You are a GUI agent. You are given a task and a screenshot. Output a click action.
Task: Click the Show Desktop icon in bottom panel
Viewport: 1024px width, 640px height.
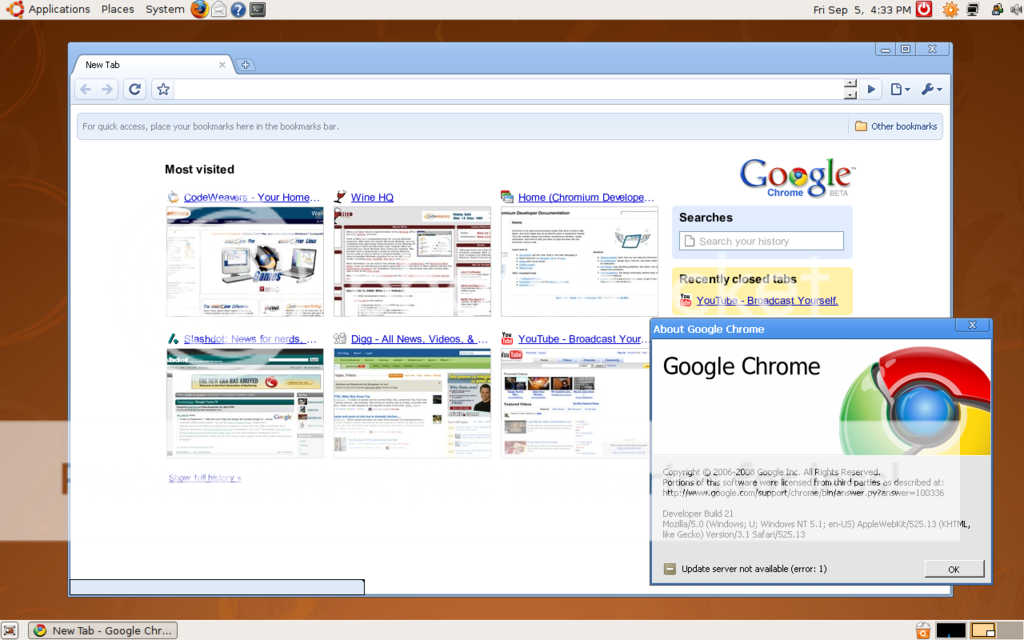(x=9, y=630)
